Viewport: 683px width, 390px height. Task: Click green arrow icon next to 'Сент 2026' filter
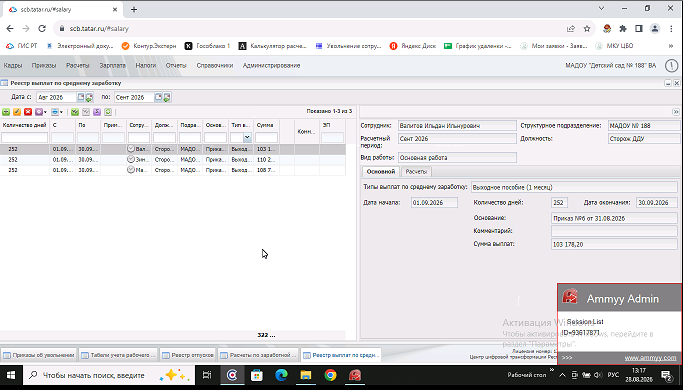pos(167,97)
